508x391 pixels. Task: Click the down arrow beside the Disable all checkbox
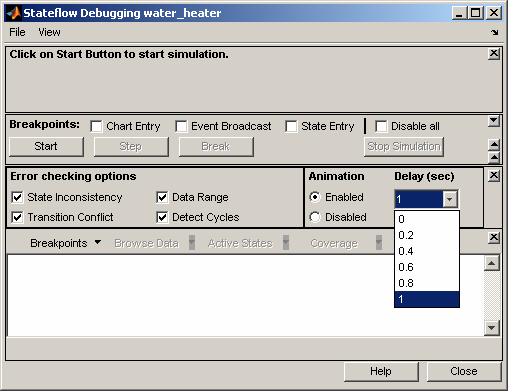494,121
